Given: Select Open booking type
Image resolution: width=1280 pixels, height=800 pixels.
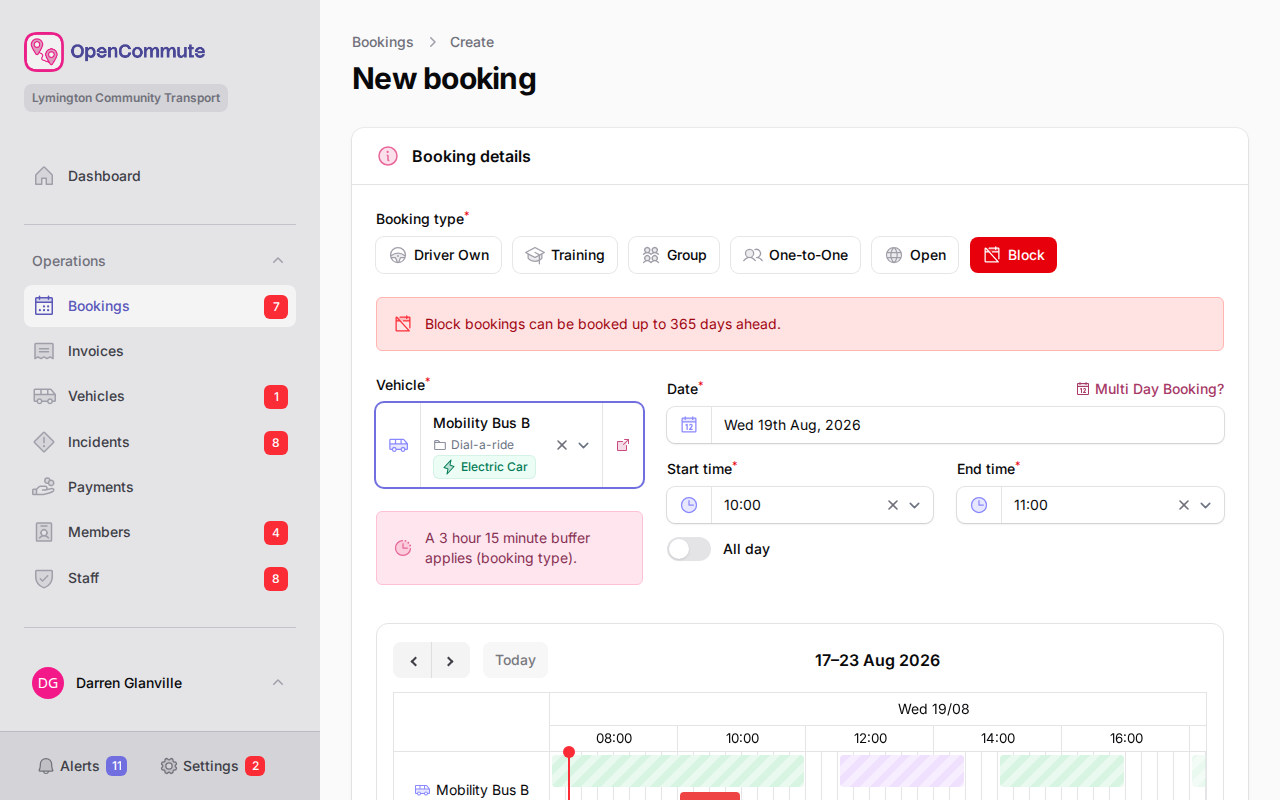Looking at the screenshot, I should (x=915, y=255).
